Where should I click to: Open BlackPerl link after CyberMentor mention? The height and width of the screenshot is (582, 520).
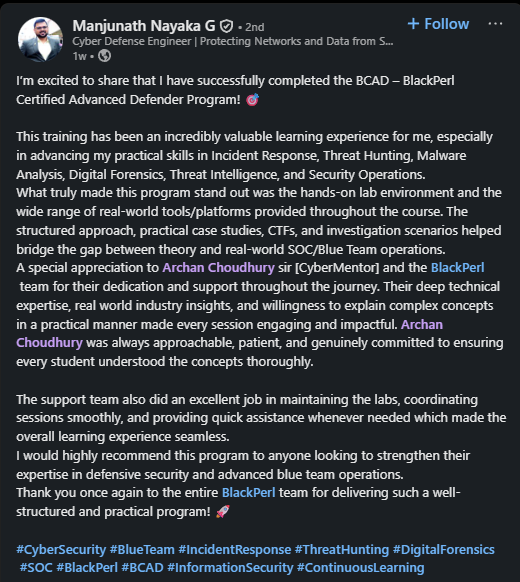coord(457,268)
